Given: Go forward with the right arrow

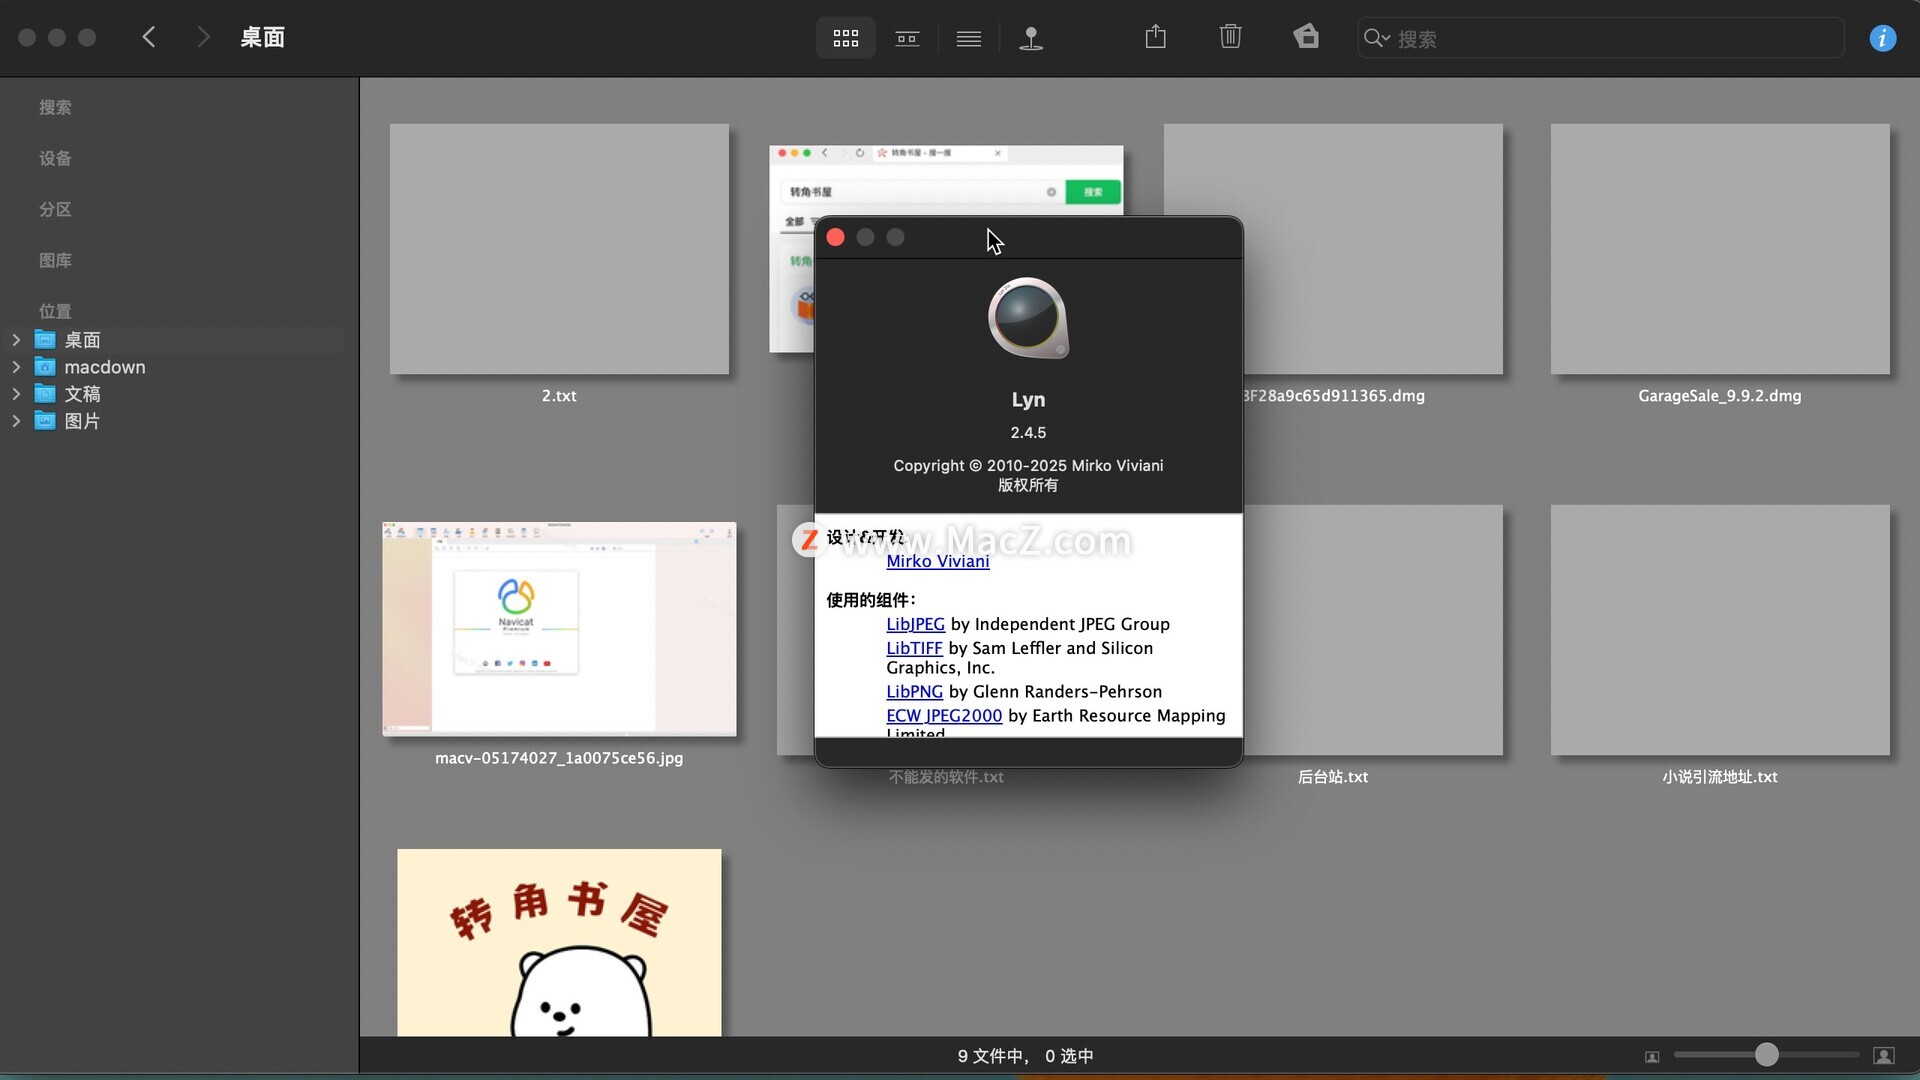Looking at the screenshot, I should point(203,37).
